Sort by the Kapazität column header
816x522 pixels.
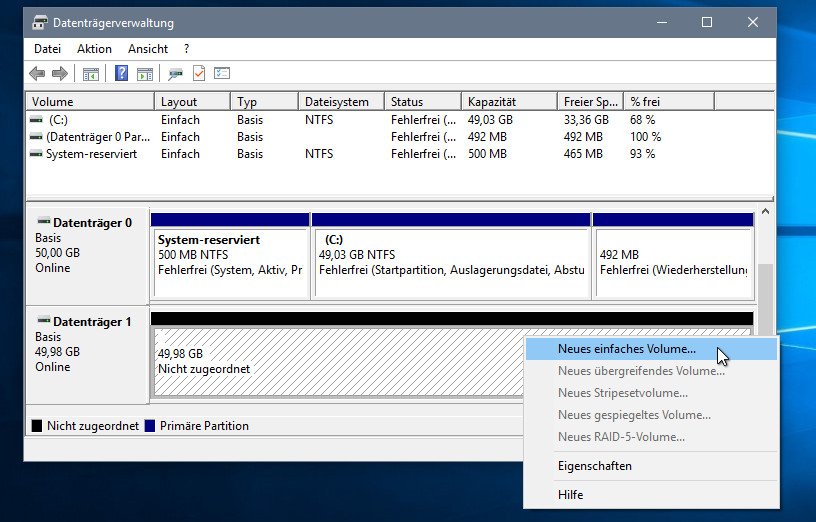tap(509, 101)
